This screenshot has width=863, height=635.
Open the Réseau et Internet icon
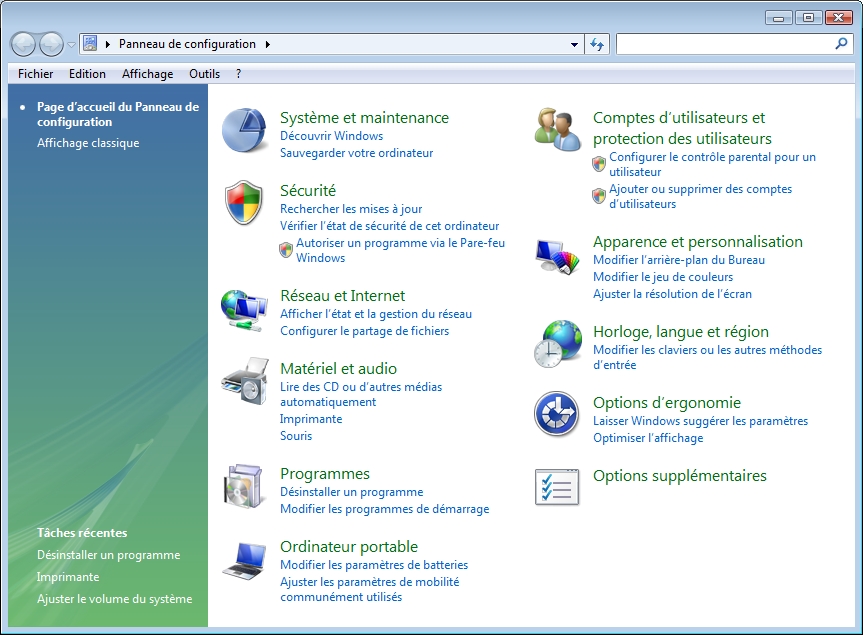click(x=244, y=309)
